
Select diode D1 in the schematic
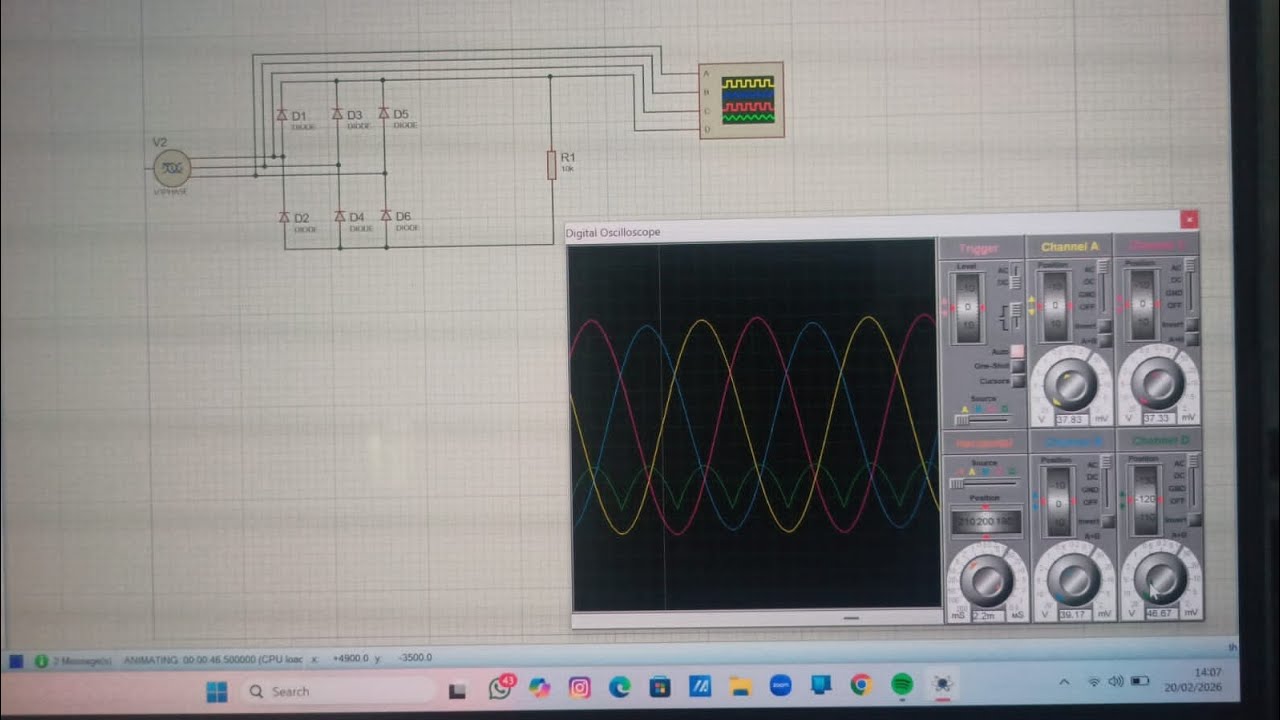coord(281,115)
